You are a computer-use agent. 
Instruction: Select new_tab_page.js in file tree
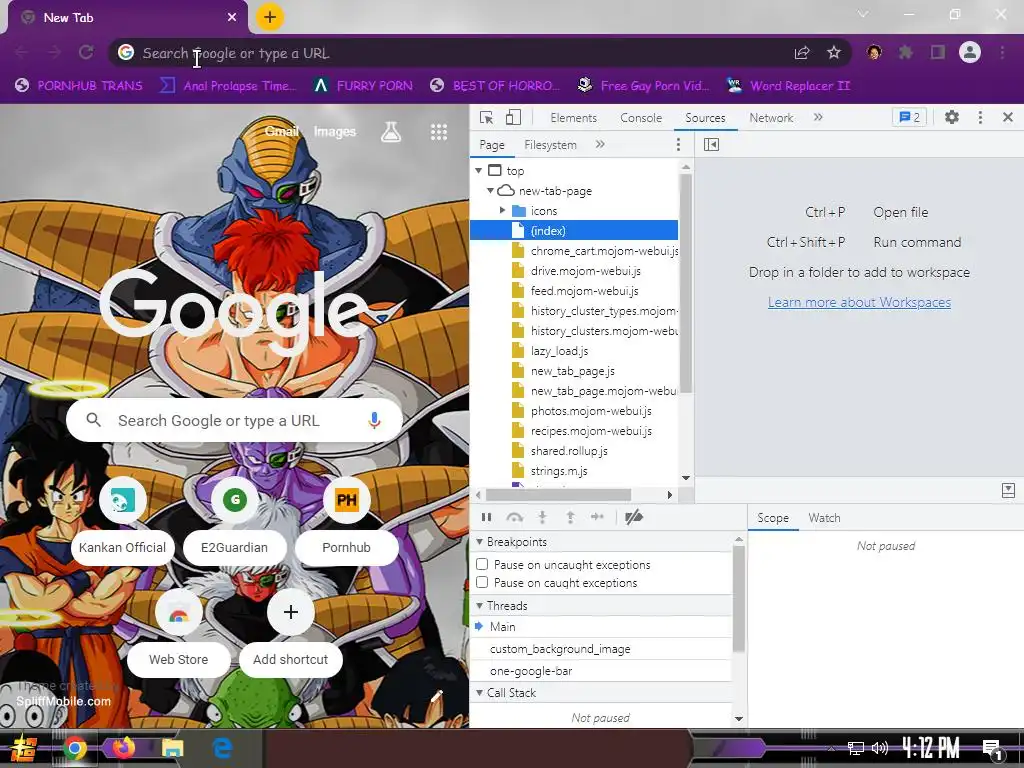pyautogui.click(x=573, y=371)
